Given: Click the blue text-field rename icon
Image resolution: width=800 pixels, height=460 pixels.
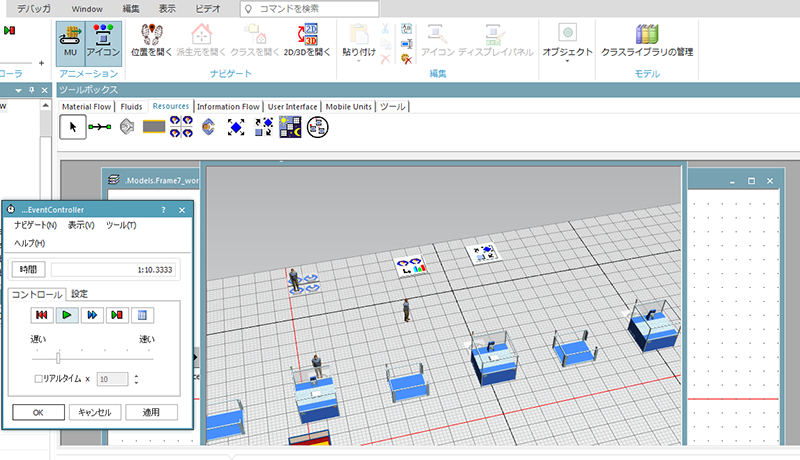Looking at the screenshot, I should click(407, 44).
